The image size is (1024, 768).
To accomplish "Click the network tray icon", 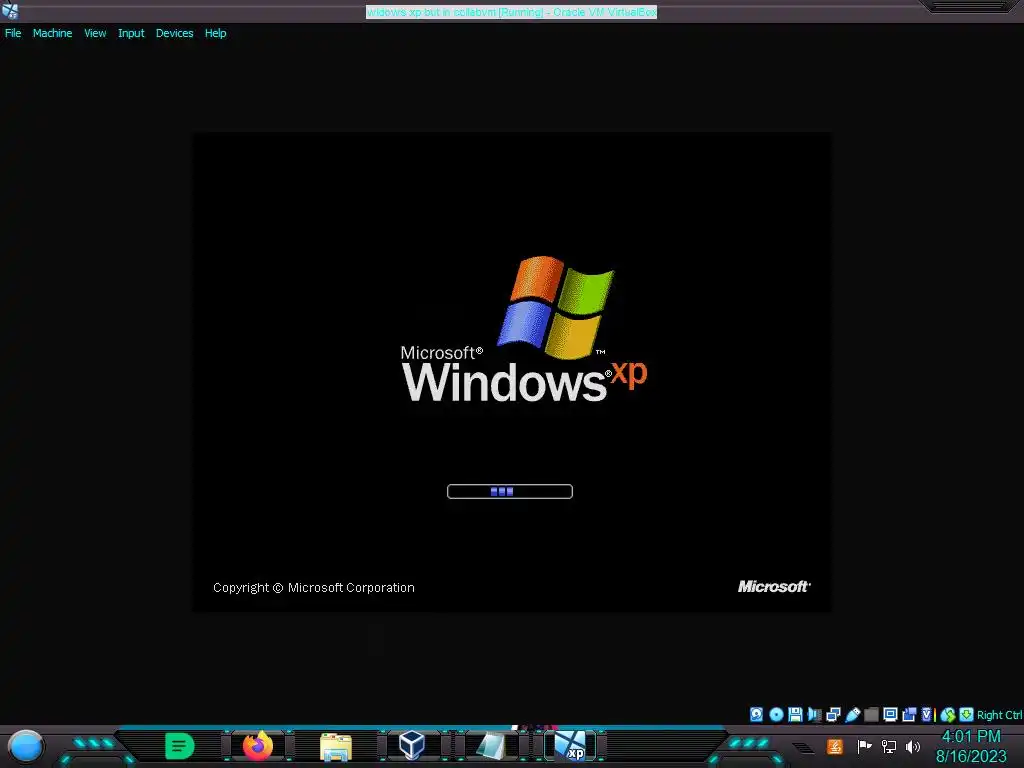I will click(x=889, y=746).
